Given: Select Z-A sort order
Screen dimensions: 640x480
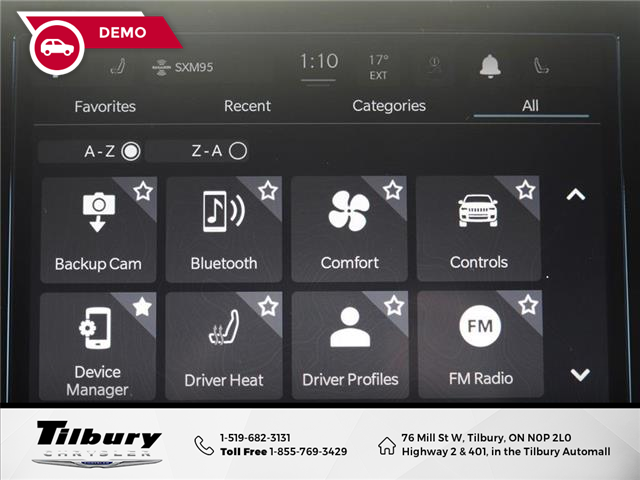Looking at the screenshot, I should (237, 152).
